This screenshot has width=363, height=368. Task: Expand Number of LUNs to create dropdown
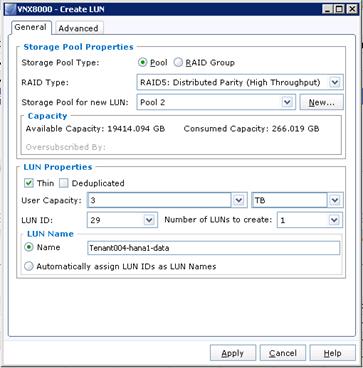point(334,220)
